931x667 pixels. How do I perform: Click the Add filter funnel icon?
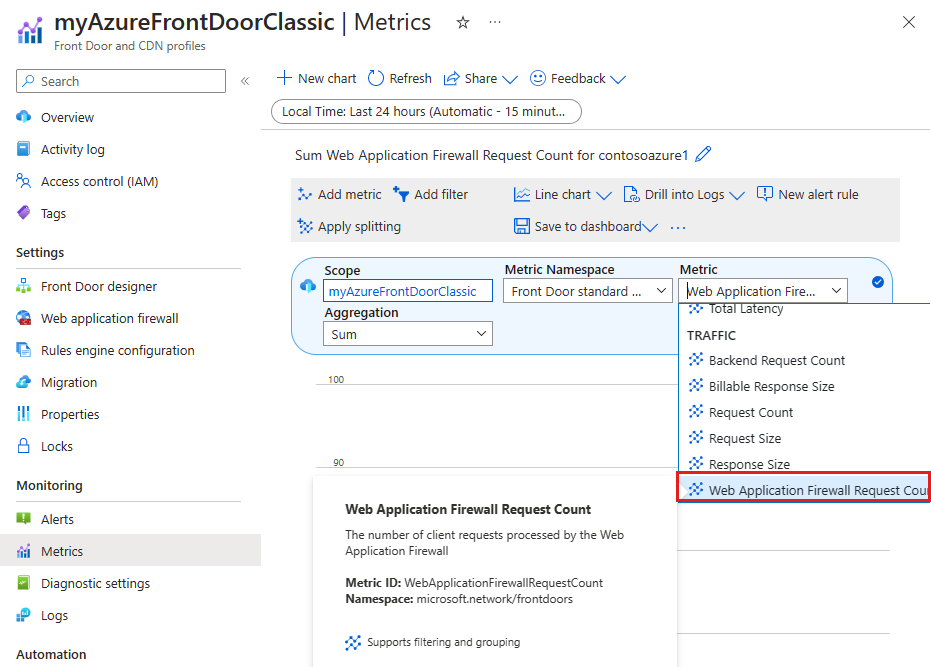(401, 194)
